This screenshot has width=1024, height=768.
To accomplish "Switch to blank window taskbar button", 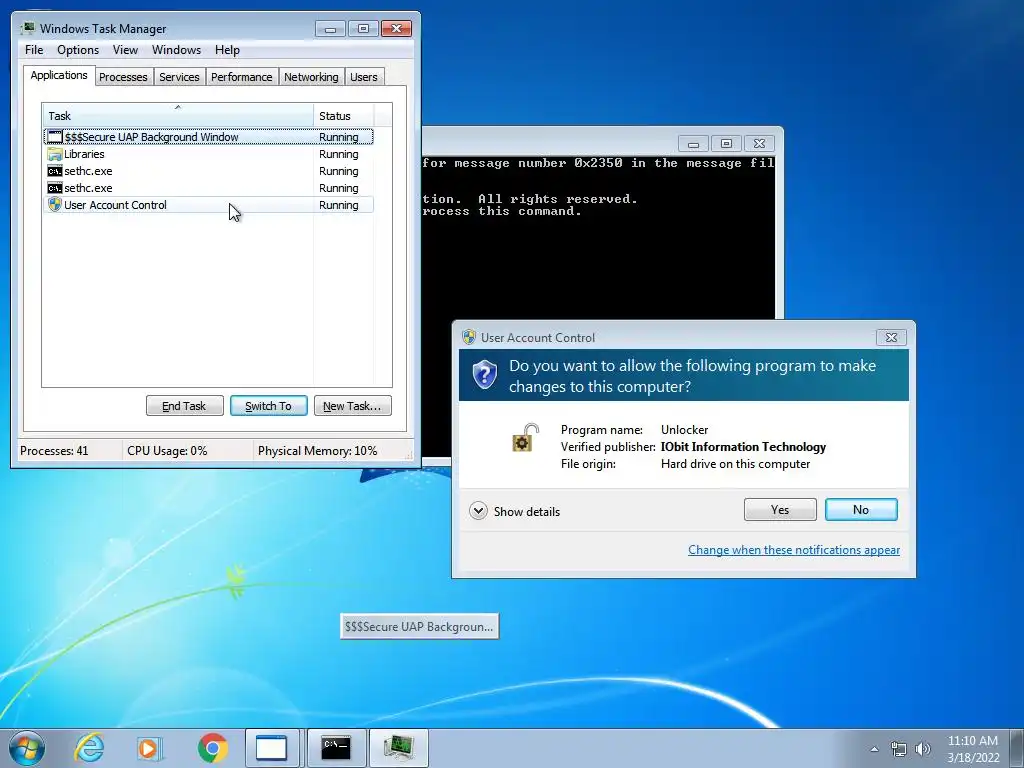I will tap(272, 748).
